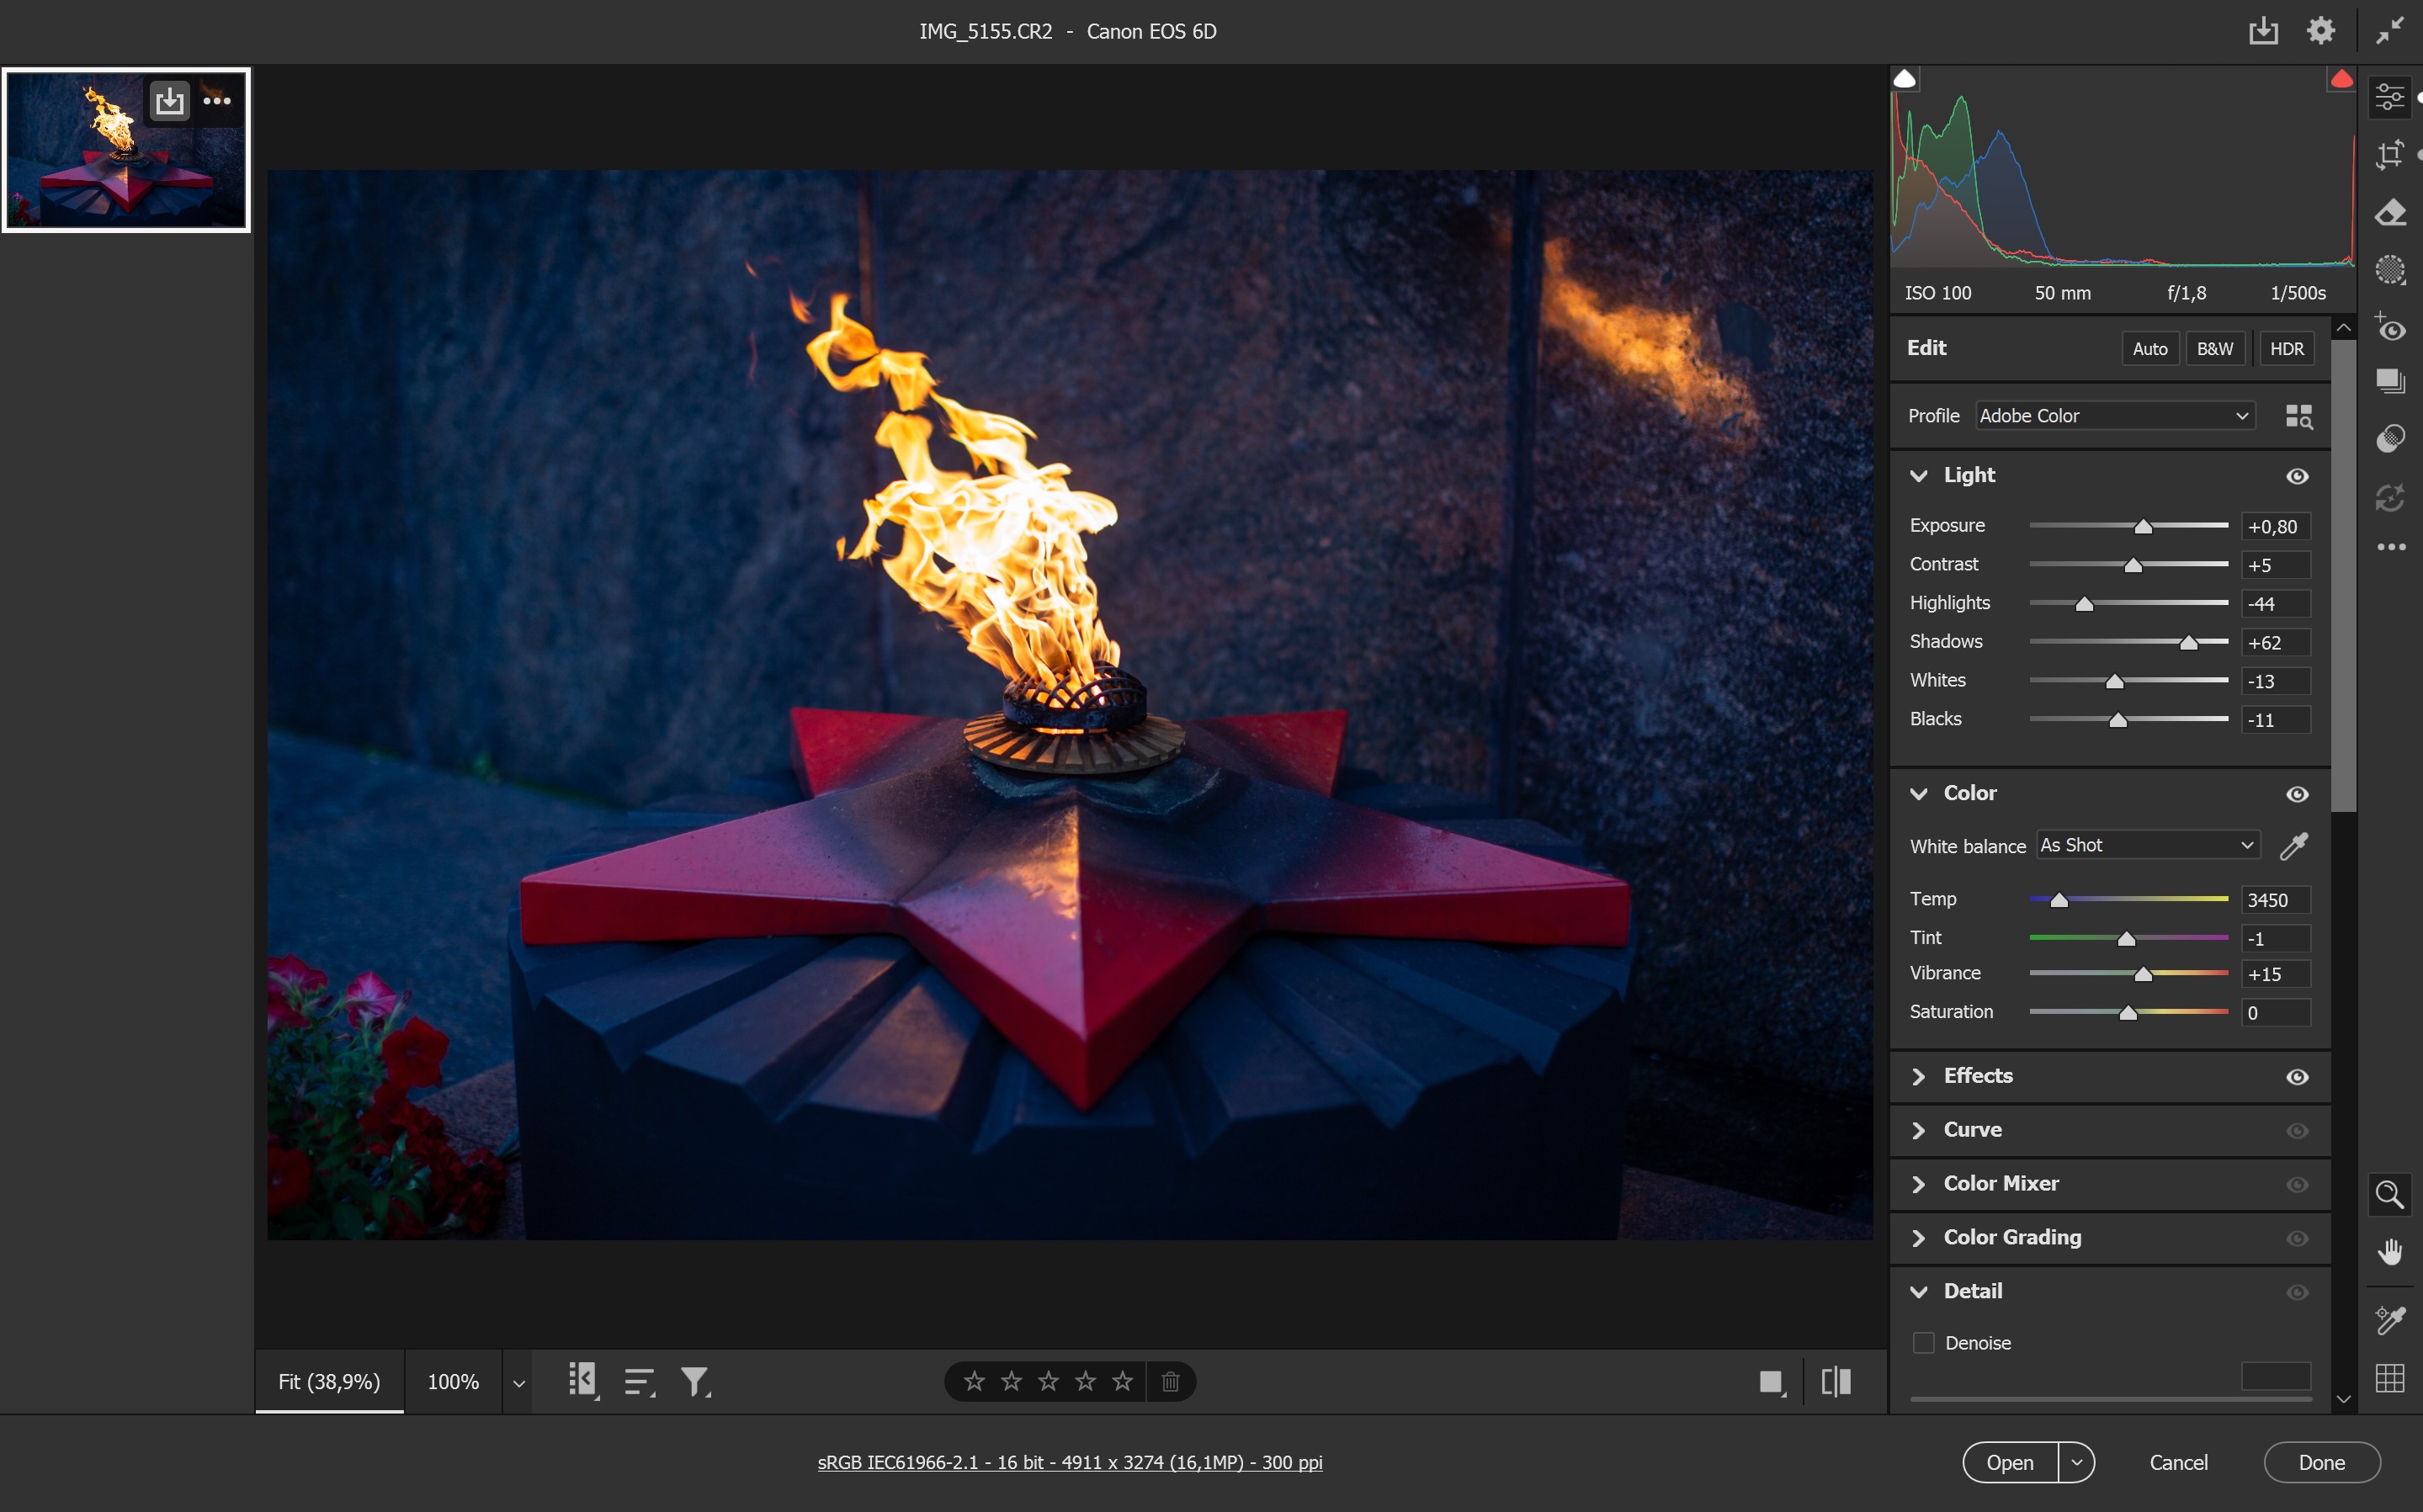Image resolution: width=2423 pixels, height=1512 pixels.
Task: Open the Masking tool
Action: coord(2390,270)
